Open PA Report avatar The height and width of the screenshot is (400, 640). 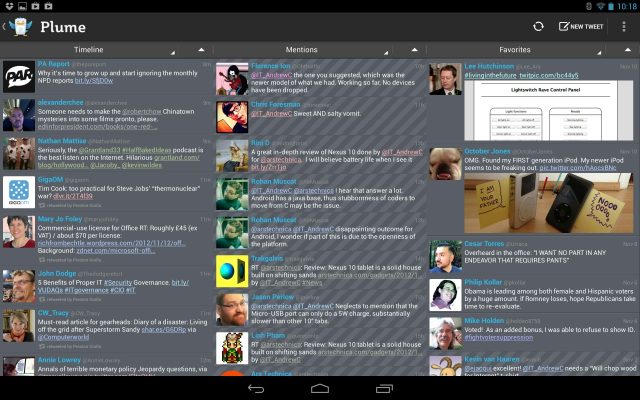tap(19, 77)
